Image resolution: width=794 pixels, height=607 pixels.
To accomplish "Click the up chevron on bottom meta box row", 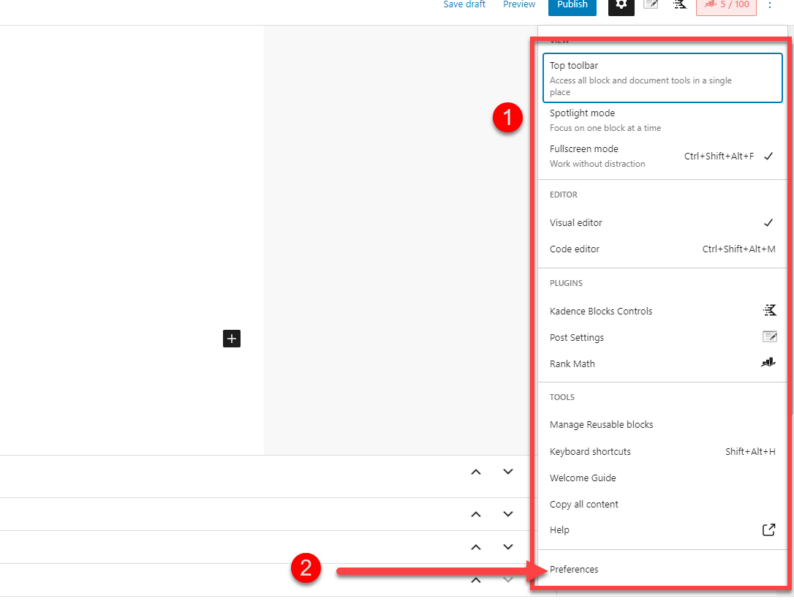I will (476, 580).
